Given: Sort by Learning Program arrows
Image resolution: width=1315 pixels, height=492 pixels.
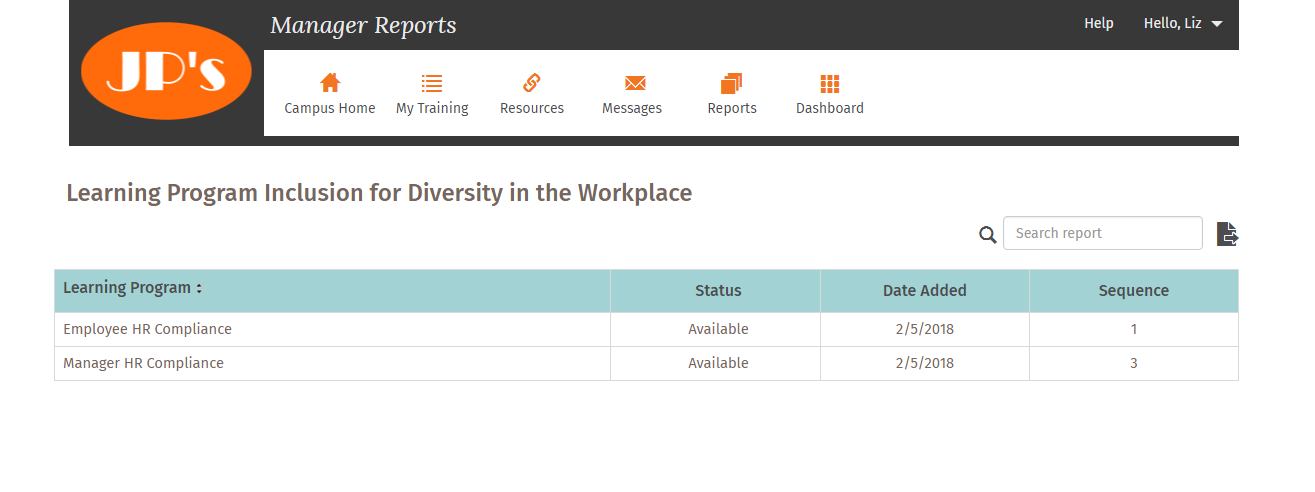Looking at the screenshot, I should 199,289.
